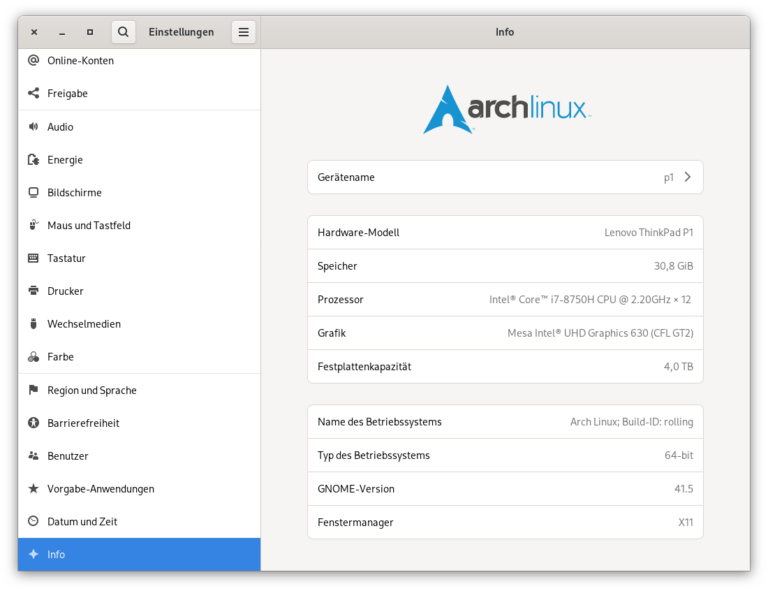Click the Info header title

coord(504,32)
